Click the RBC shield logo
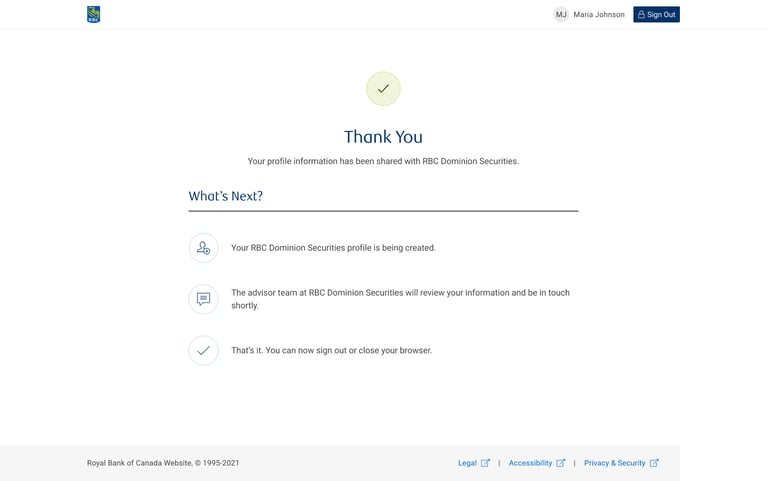 pos(94,14)
